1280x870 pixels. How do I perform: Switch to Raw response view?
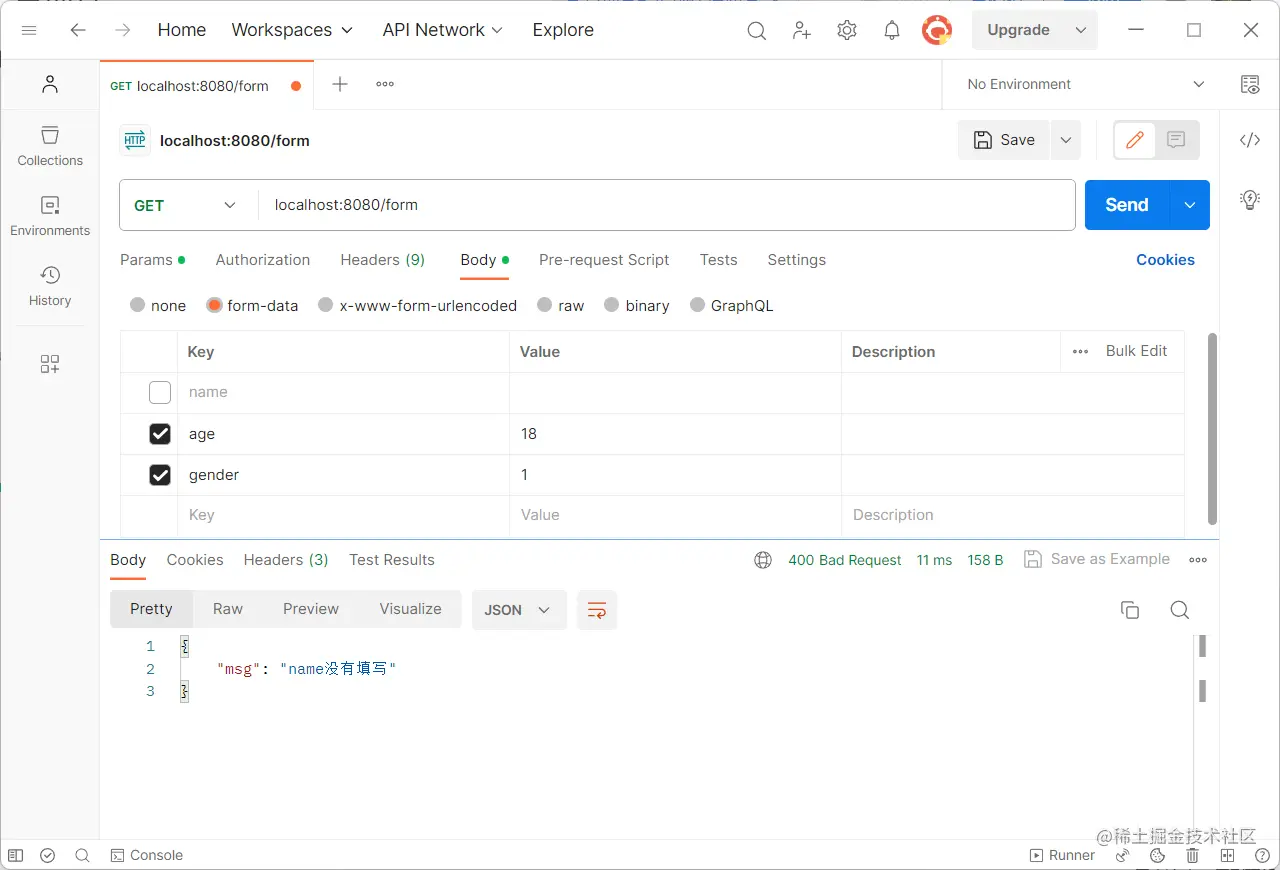228,609
